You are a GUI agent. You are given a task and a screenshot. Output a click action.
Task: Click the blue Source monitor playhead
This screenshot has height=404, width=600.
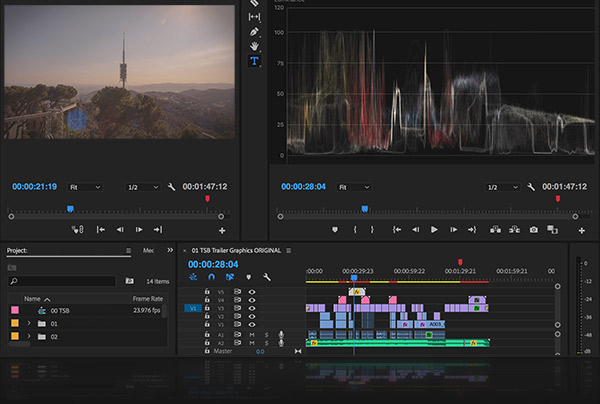pyautogui.click(x=70, y=209)
